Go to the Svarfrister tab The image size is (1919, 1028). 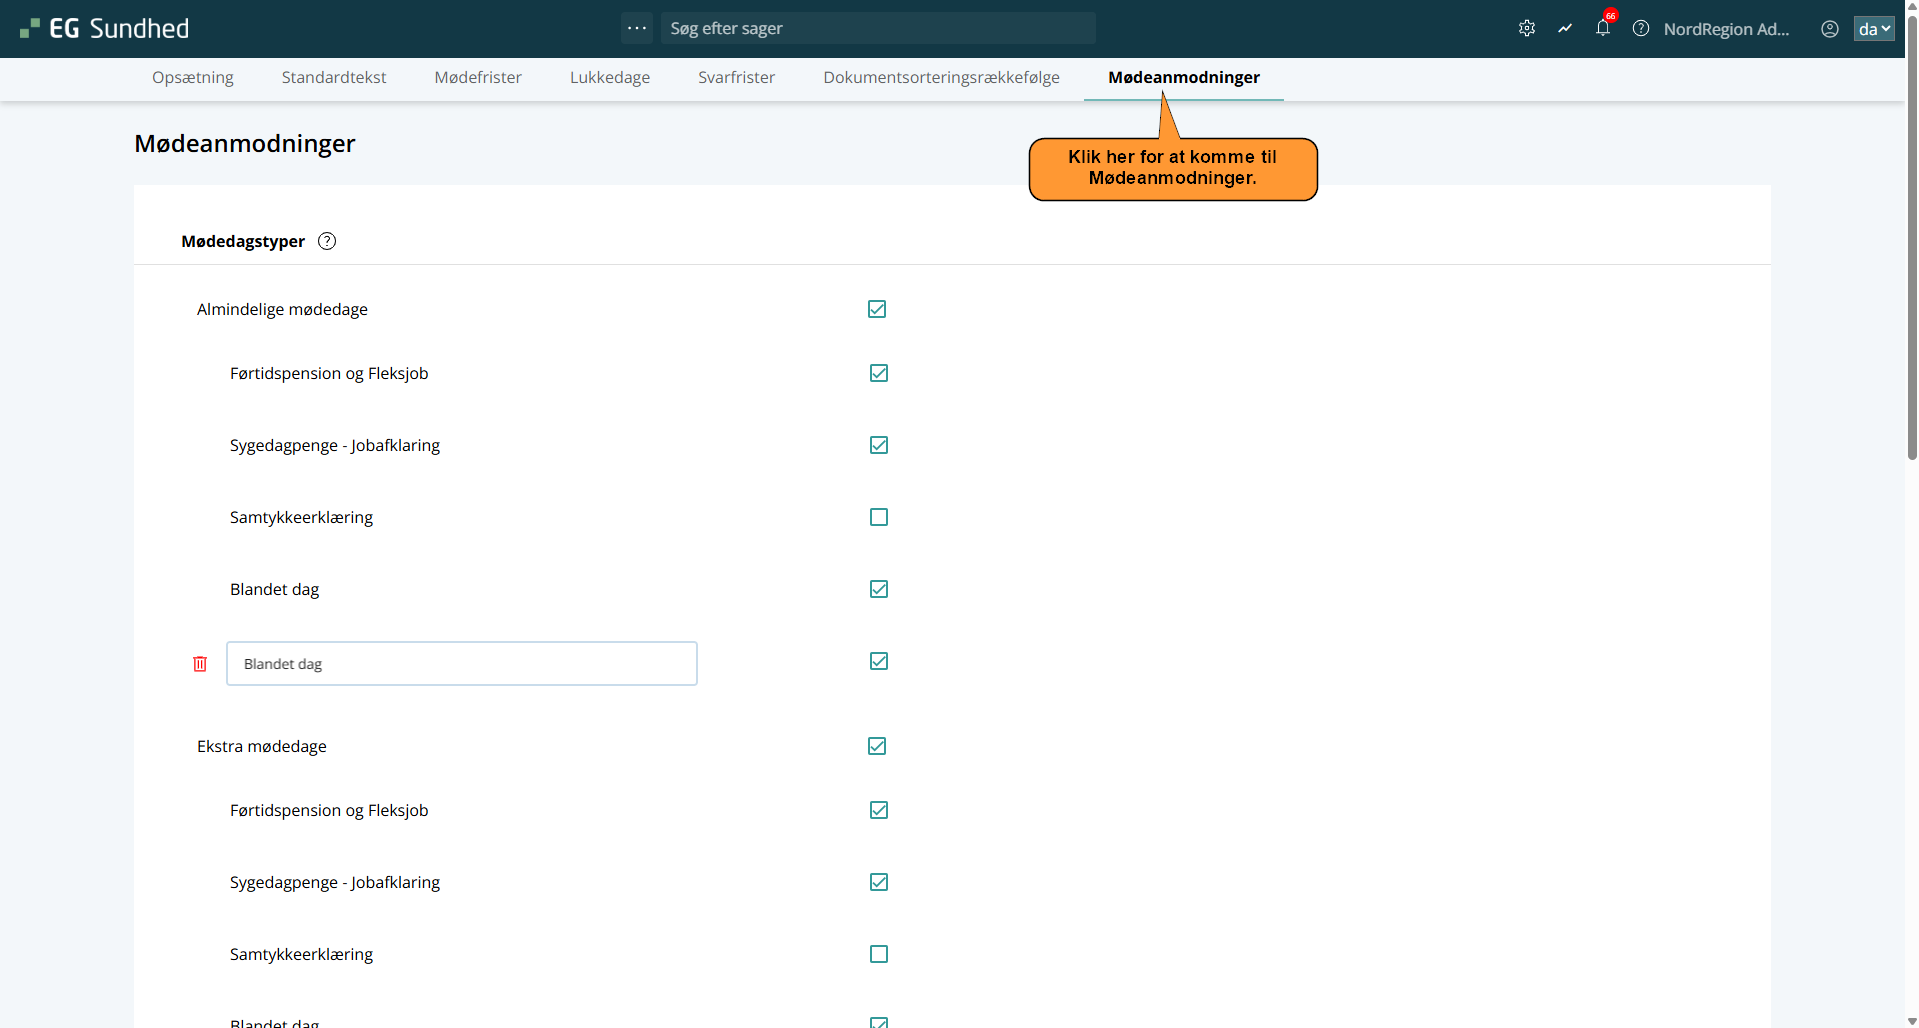(736, 77)
